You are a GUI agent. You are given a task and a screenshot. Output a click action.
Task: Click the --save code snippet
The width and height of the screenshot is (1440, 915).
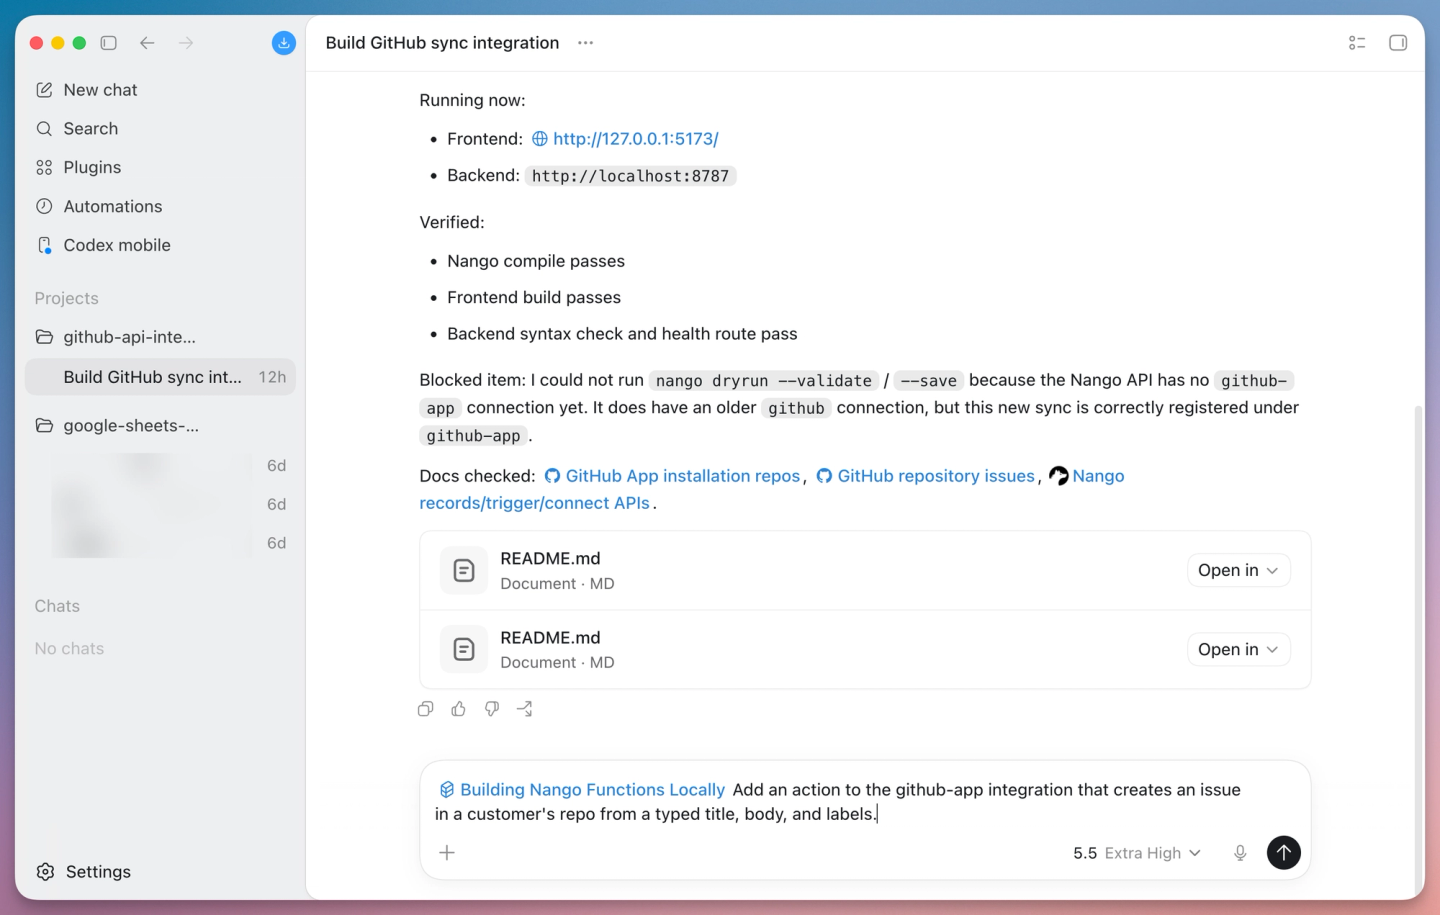coord(928,381)
